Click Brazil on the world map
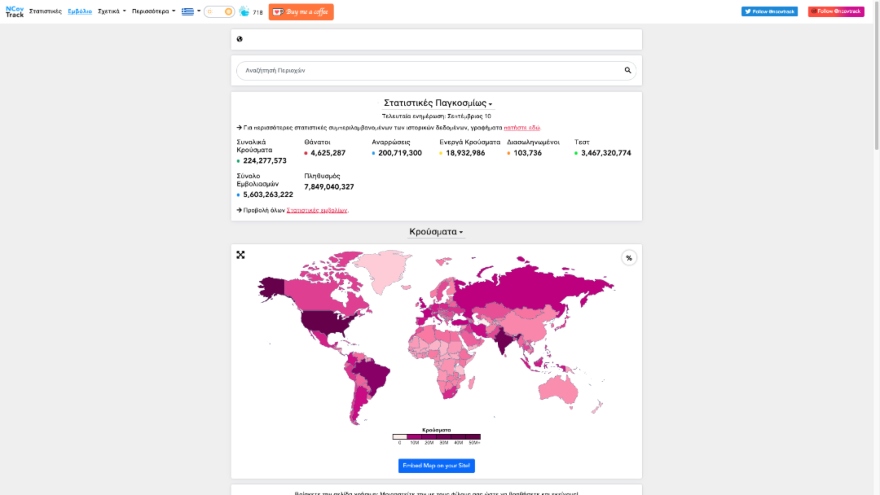 click(x=368, y=375)
